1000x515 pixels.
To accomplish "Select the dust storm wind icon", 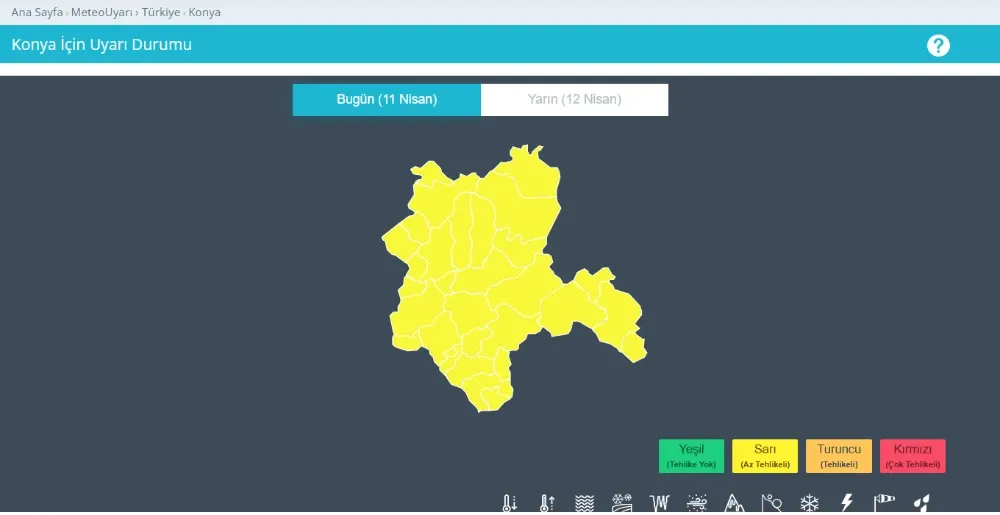I will click(697, 503).
